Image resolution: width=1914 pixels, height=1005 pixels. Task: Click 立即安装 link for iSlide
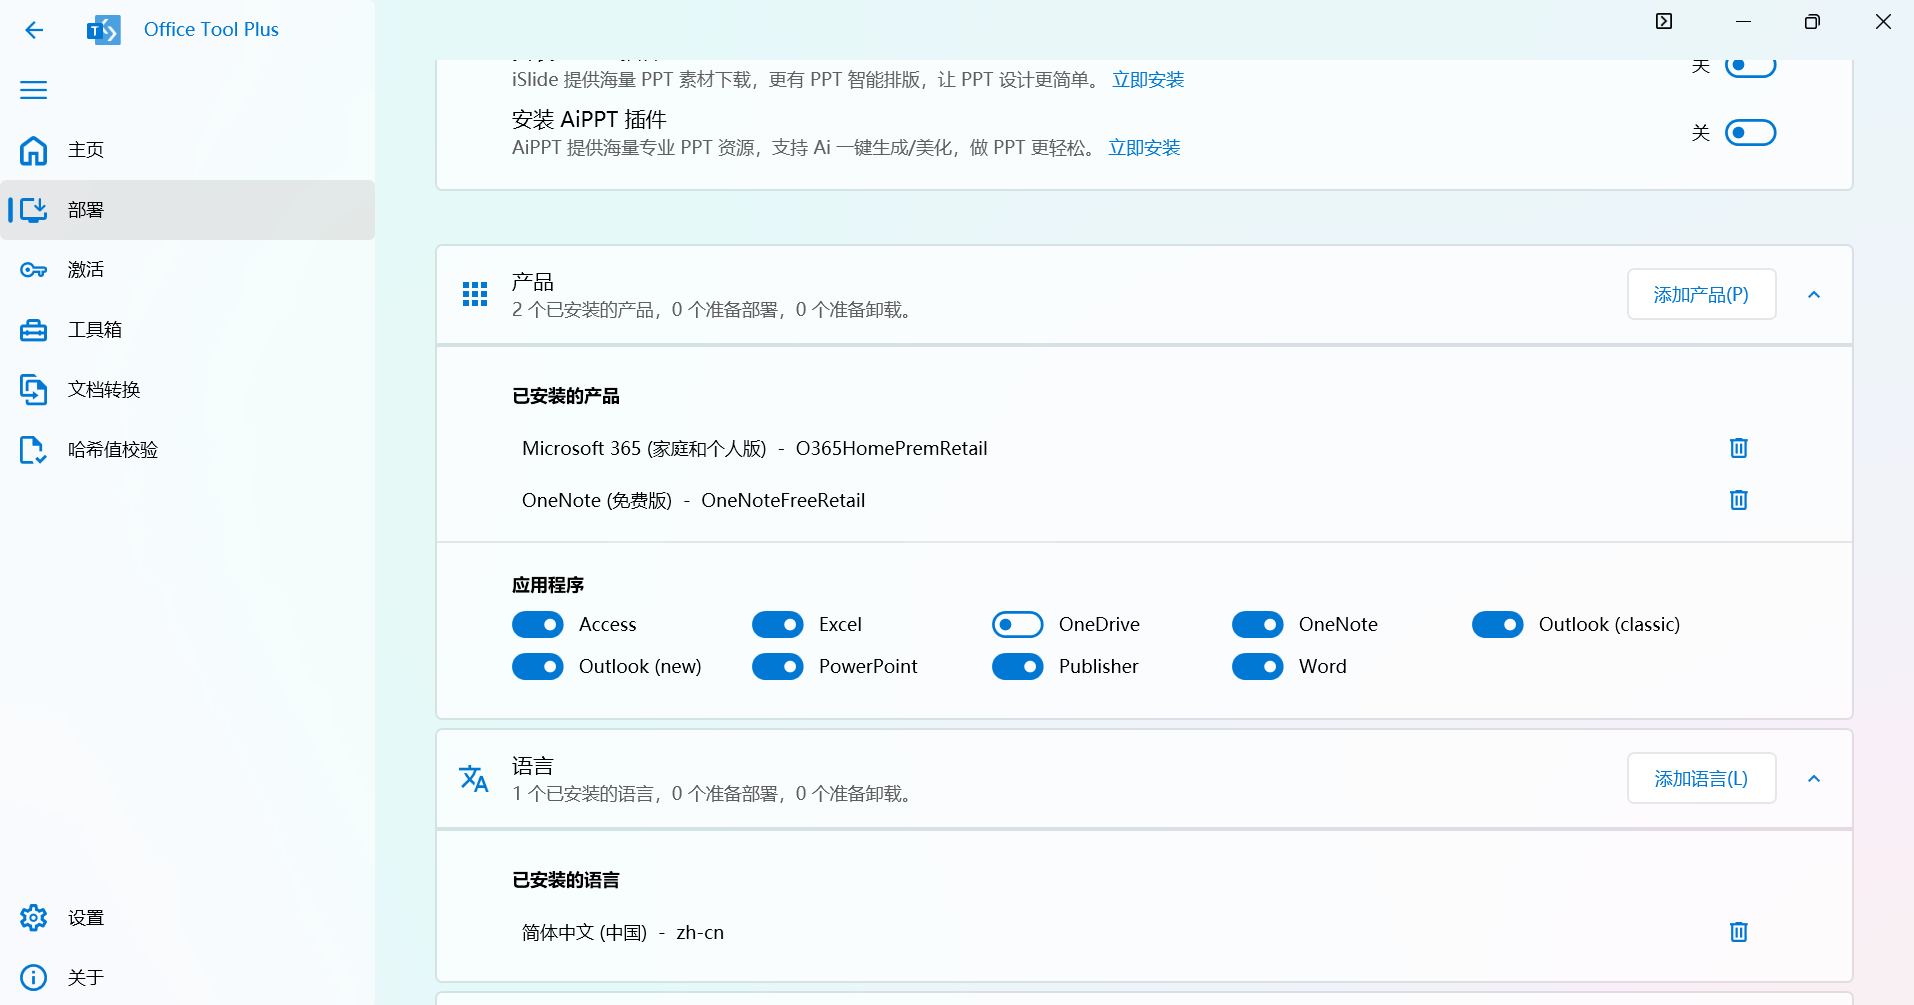pos(1148,80)
